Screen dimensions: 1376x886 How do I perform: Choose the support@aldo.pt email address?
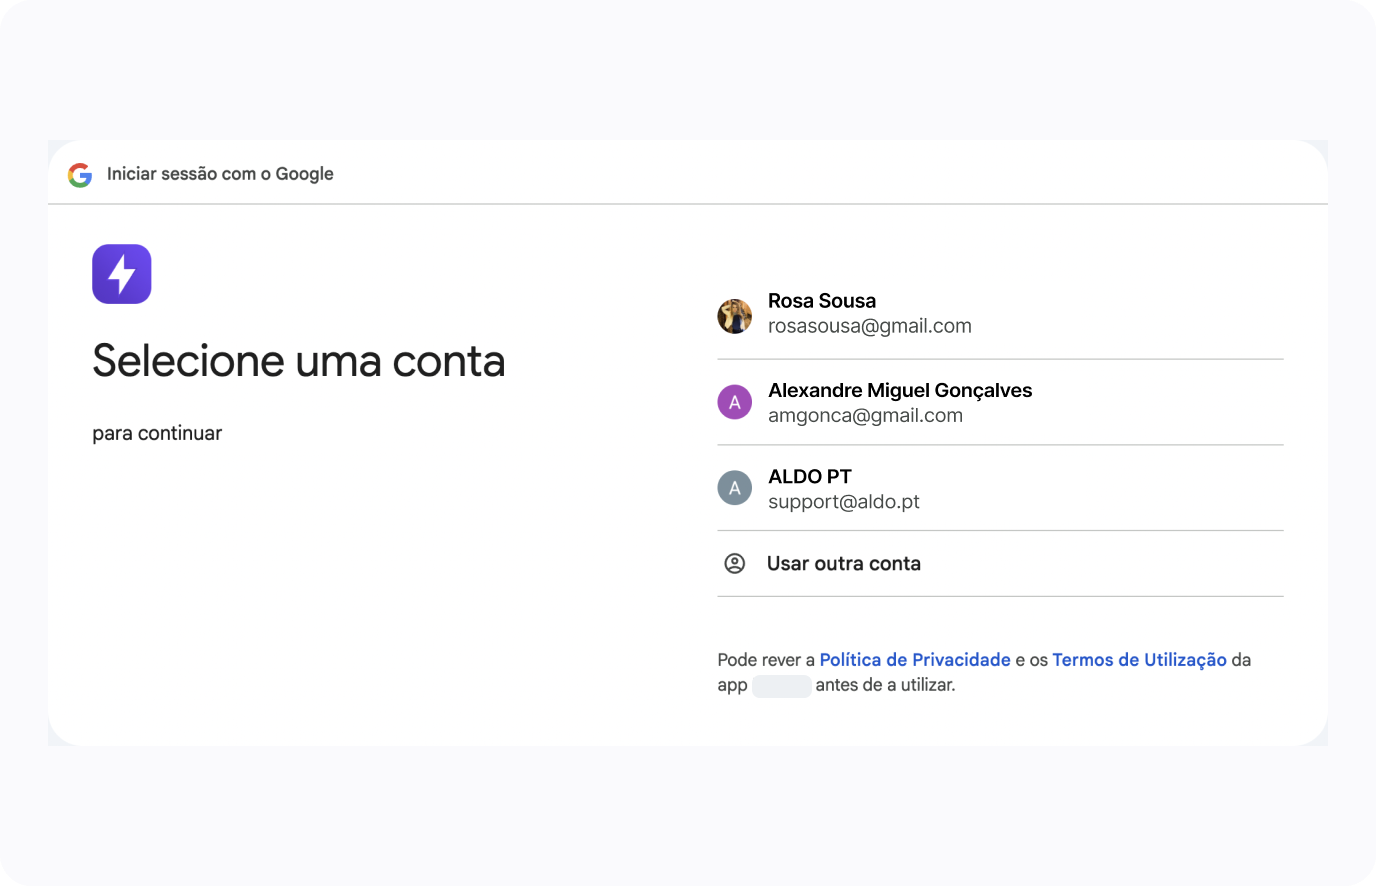pyautogui.click(x=844, y=502)
